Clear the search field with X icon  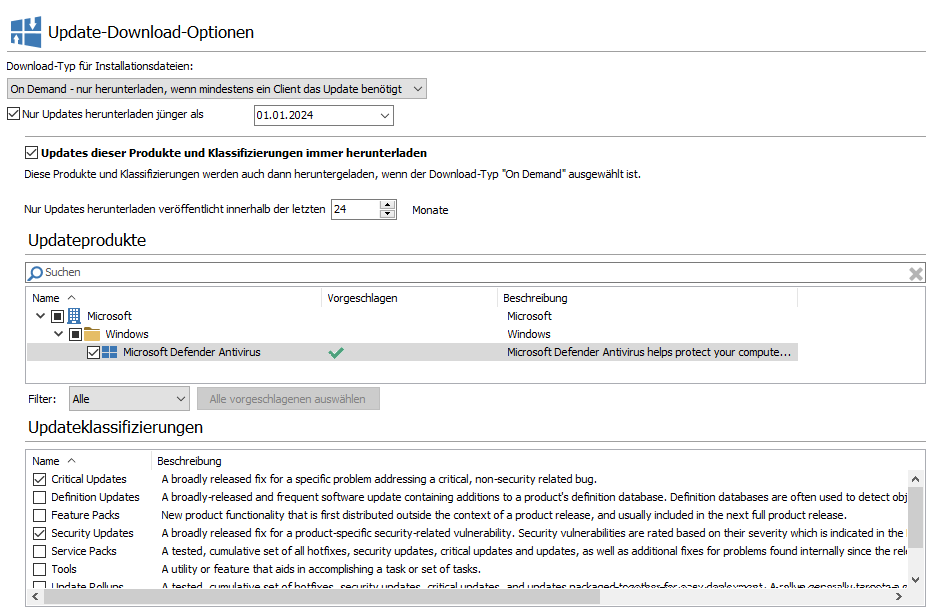click(x=915, y=273)
